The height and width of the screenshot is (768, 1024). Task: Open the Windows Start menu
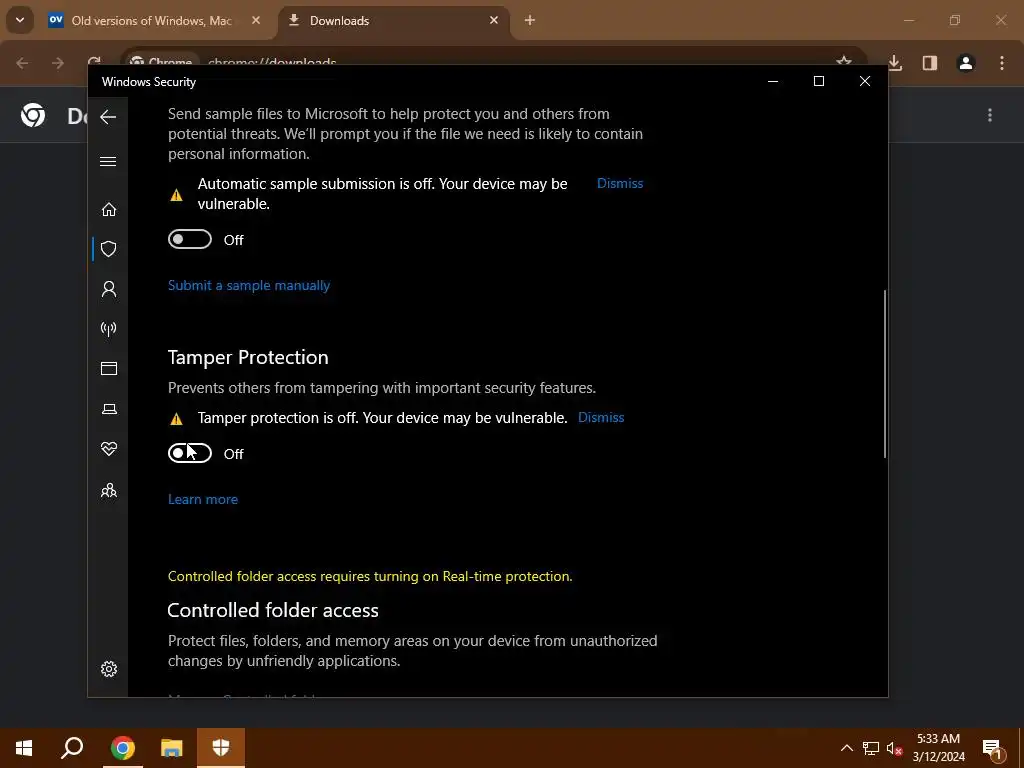point(24,748)
